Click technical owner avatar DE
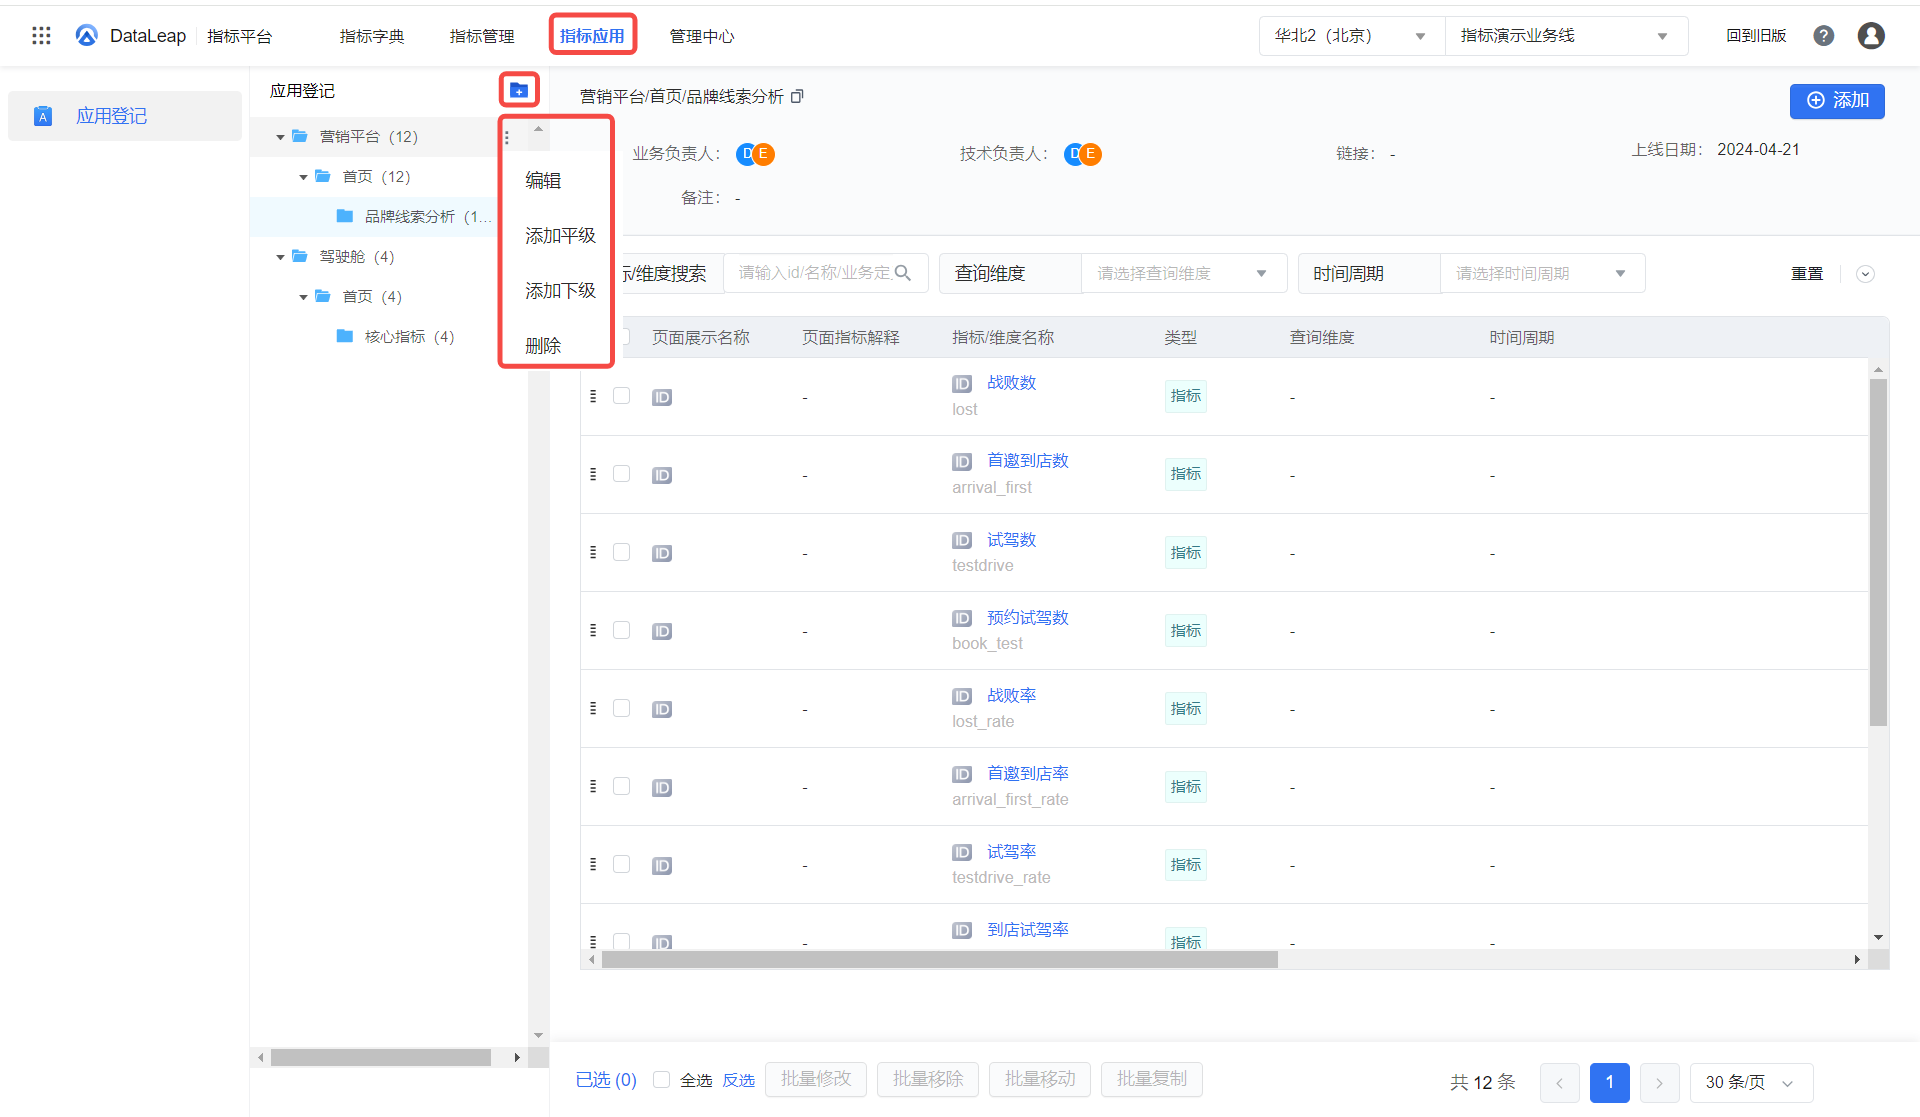The image size is (1920, 1117). [x=1083, y=154]
